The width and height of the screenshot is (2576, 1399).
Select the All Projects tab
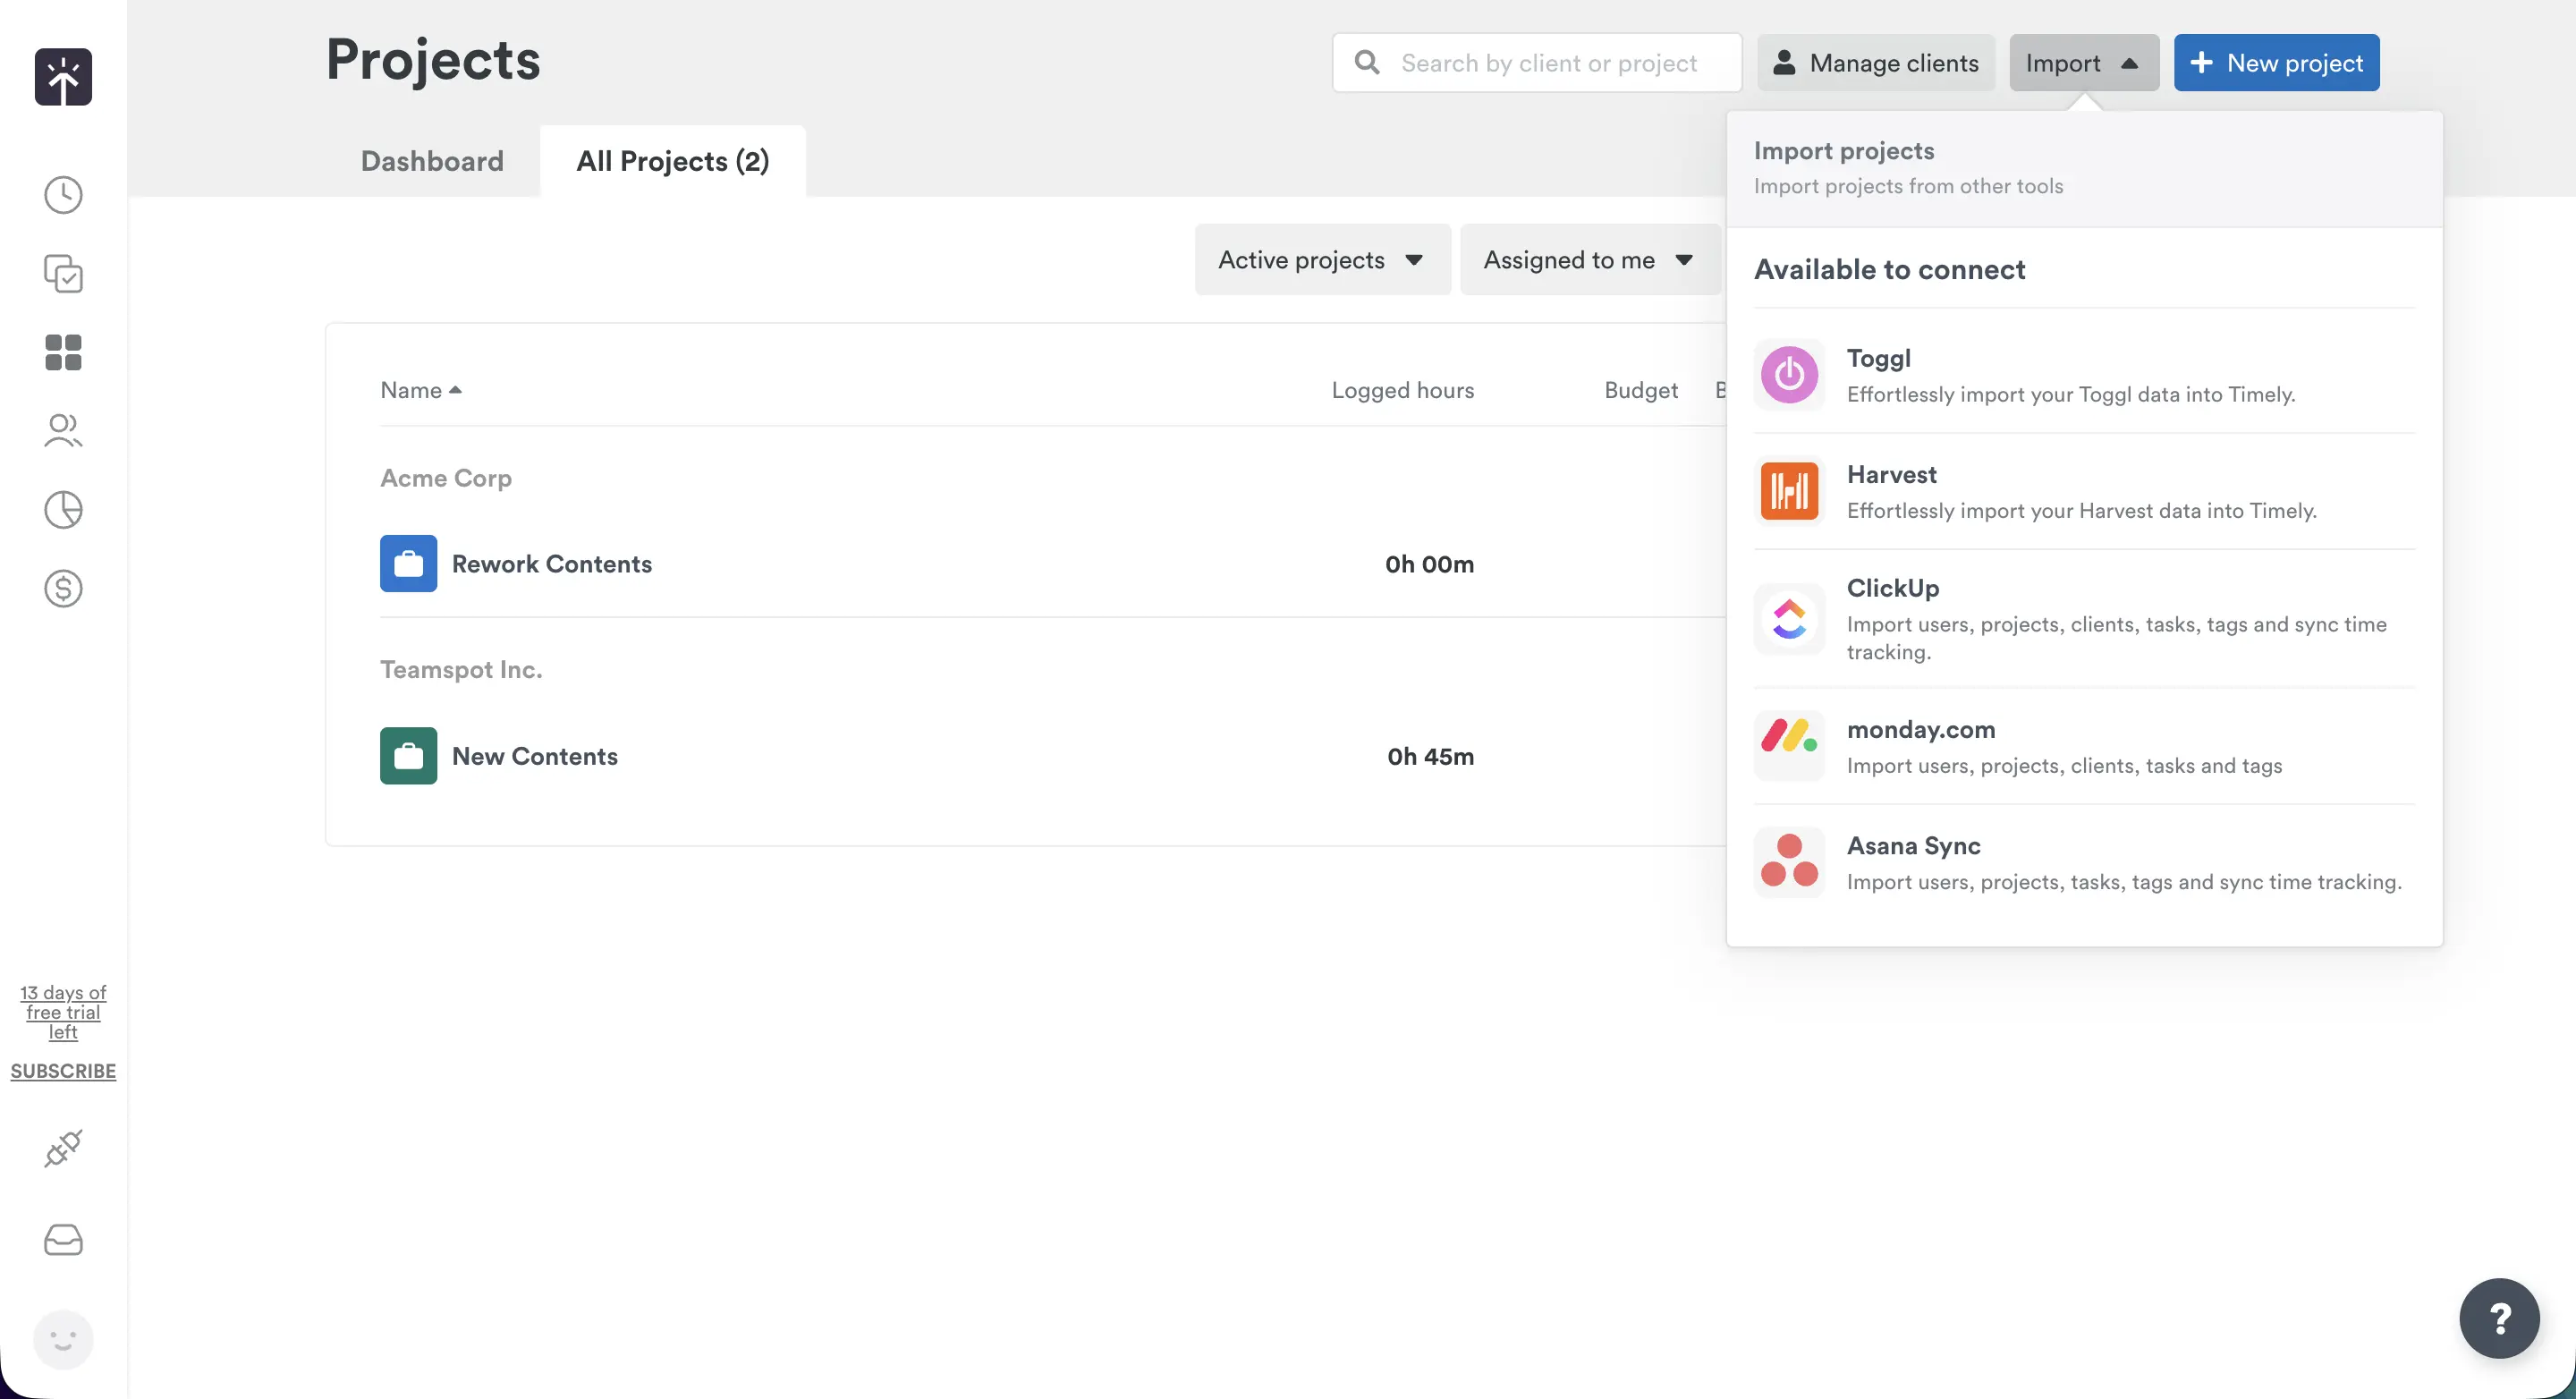click(671, 161)
